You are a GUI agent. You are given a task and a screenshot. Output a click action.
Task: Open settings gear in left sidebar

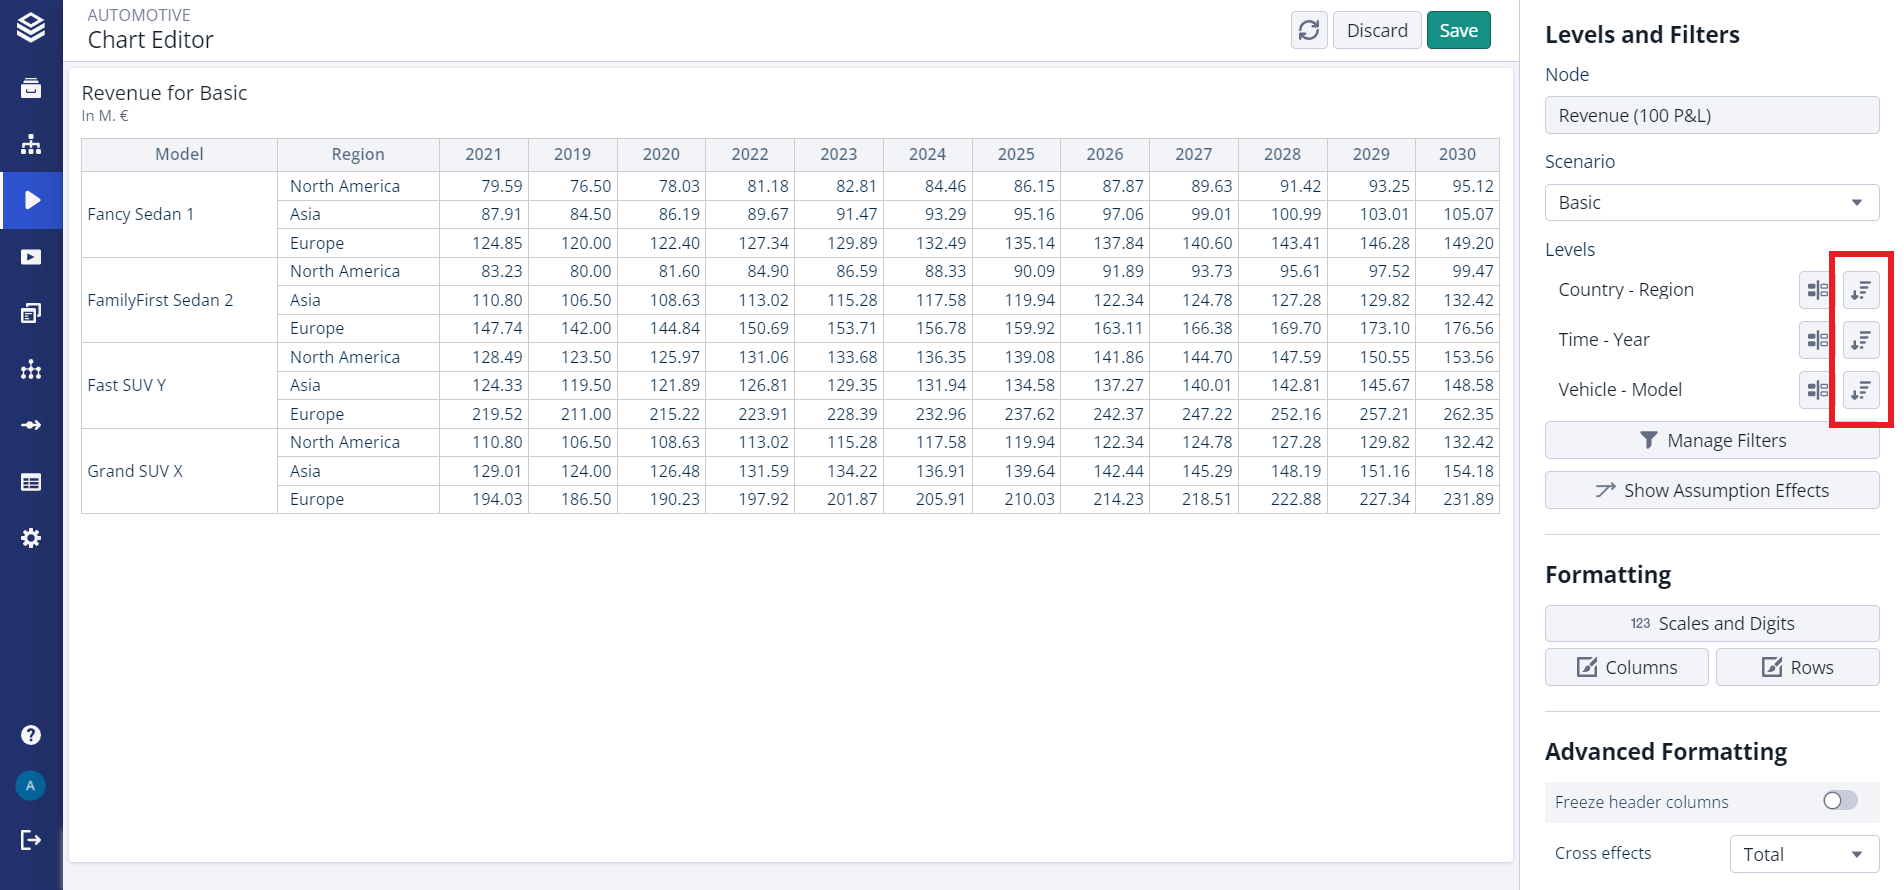tap(31, 538)
